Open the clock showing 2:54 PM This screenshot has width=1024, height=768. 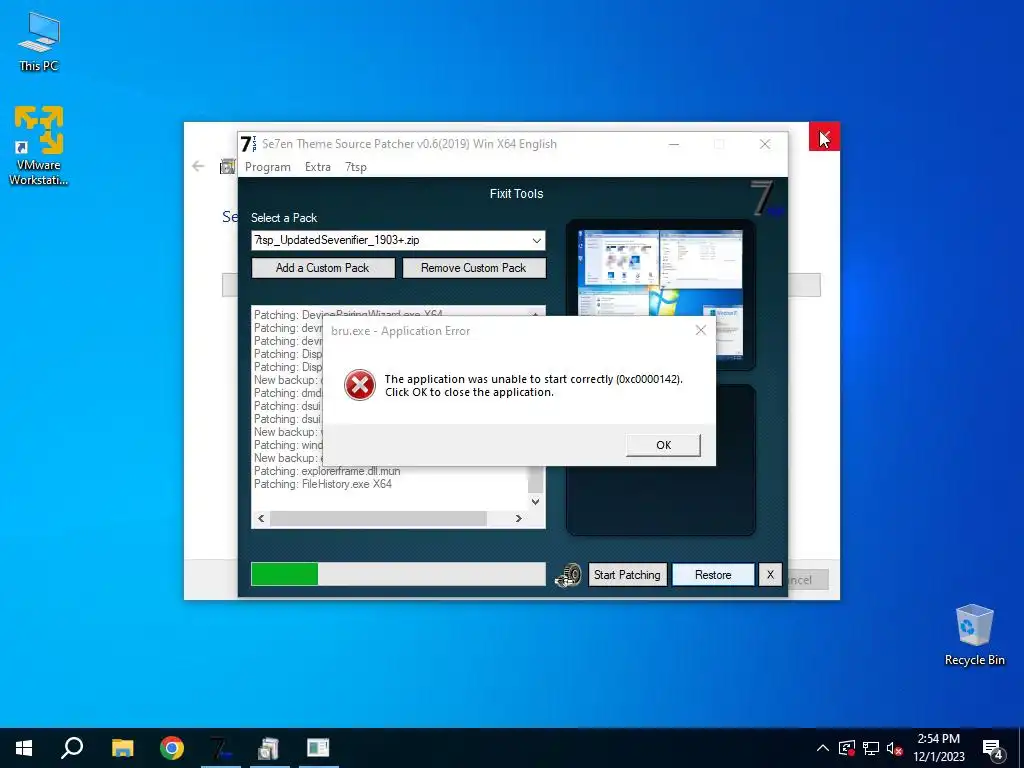(x=938, y=748)
